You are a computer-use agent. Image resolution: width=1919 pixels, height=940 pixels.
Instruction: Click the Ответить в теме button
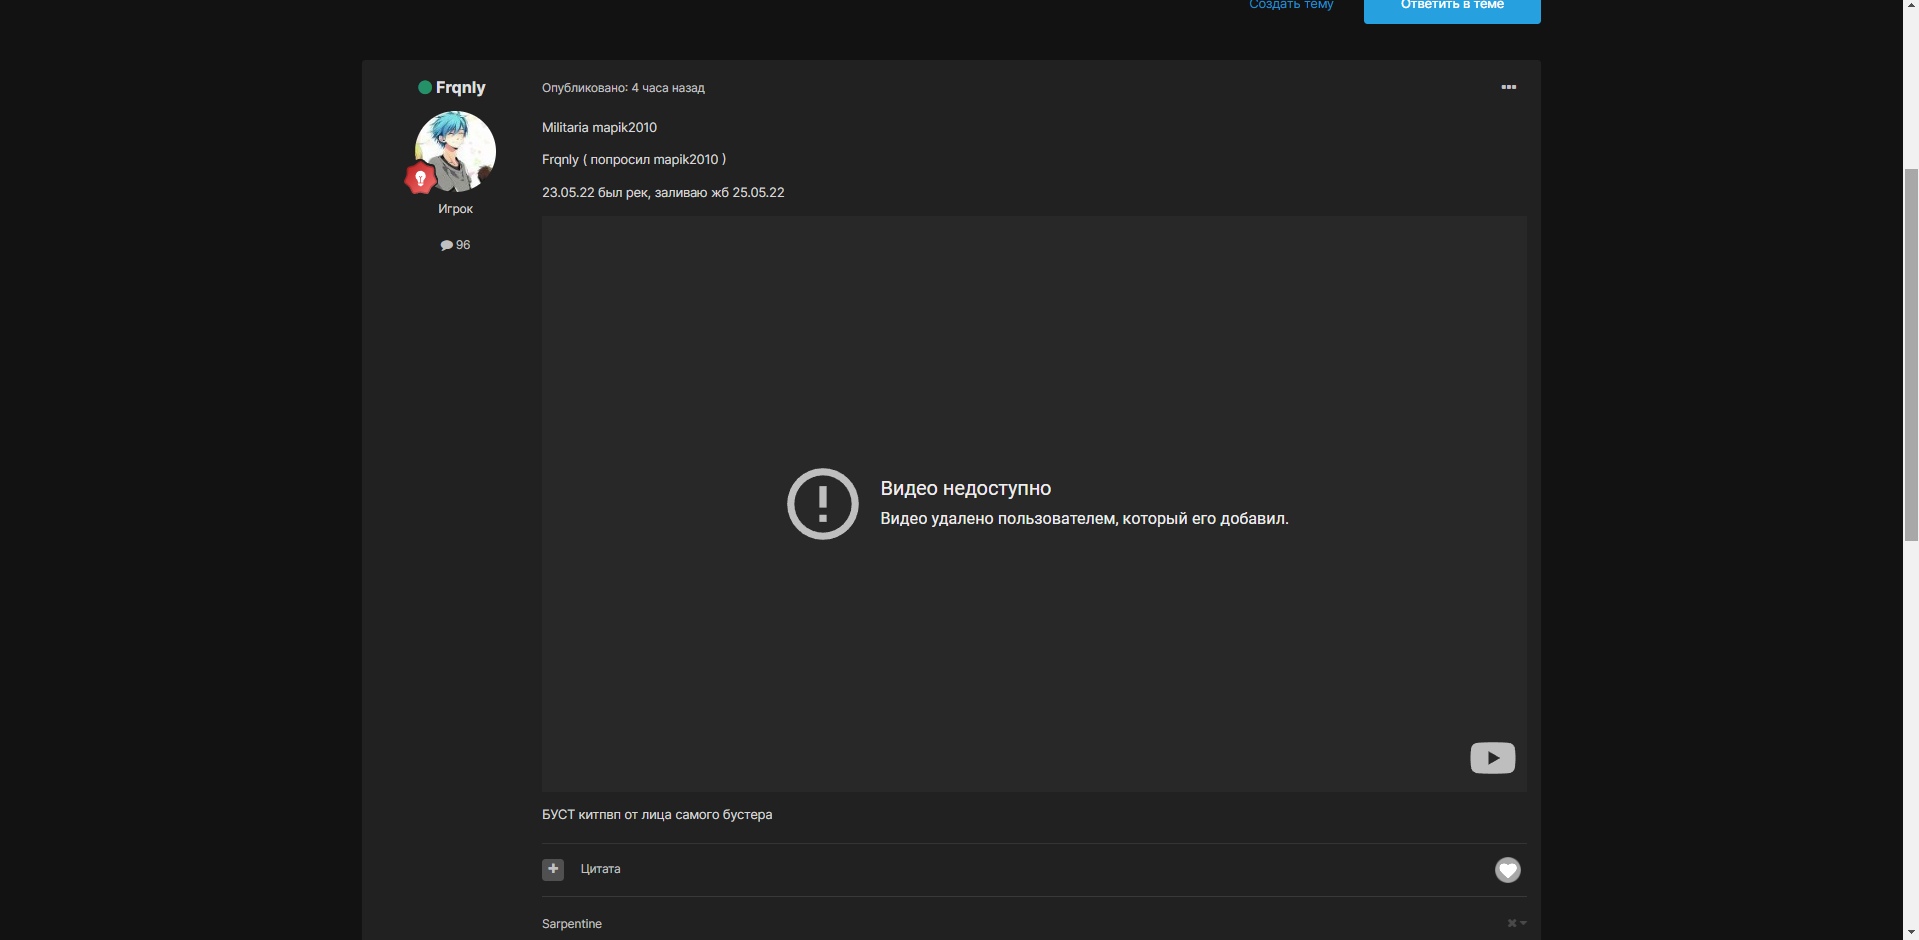1451,6
